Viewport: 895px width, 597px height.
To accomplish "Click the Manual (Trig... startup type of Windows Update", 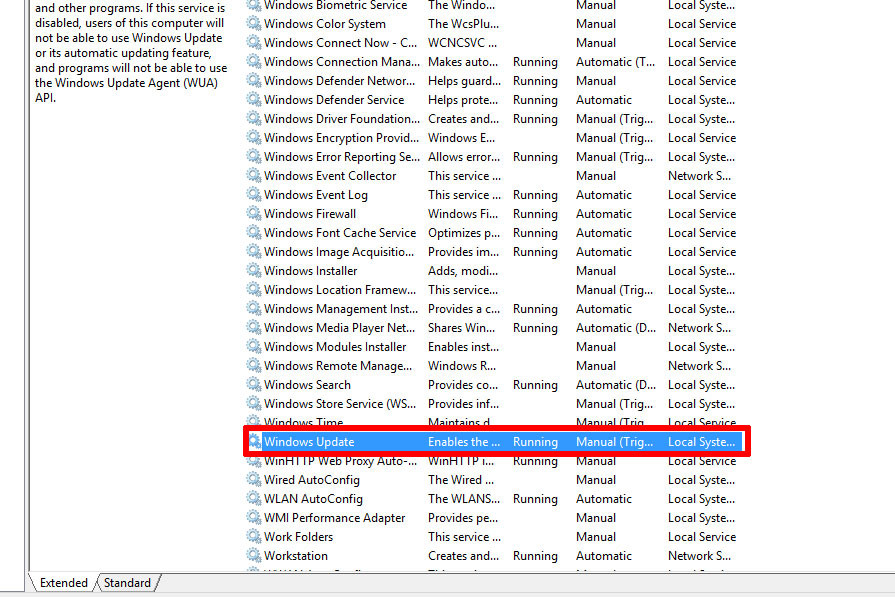I will pyautogui.click(x=614, y=442).
